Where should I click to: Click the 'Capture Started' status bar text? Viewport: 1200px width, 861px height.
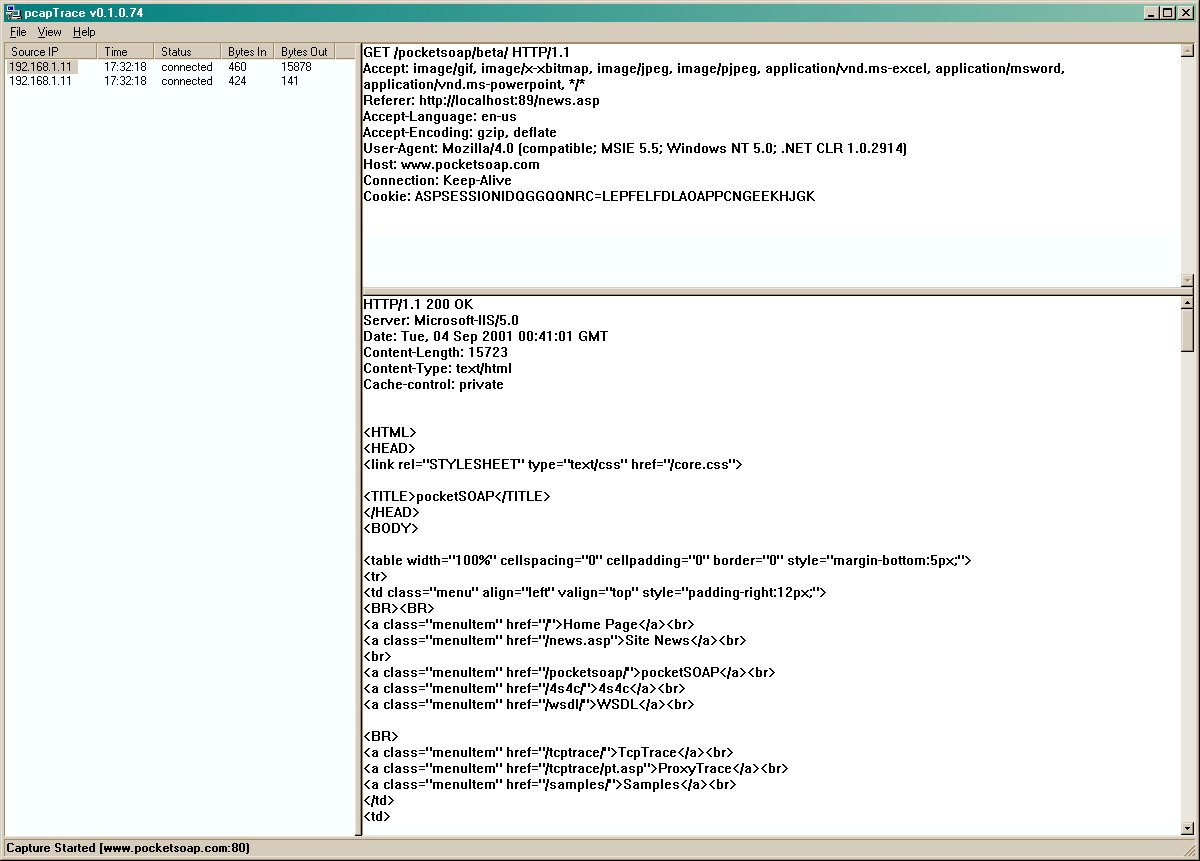click(x=128, y=848)
